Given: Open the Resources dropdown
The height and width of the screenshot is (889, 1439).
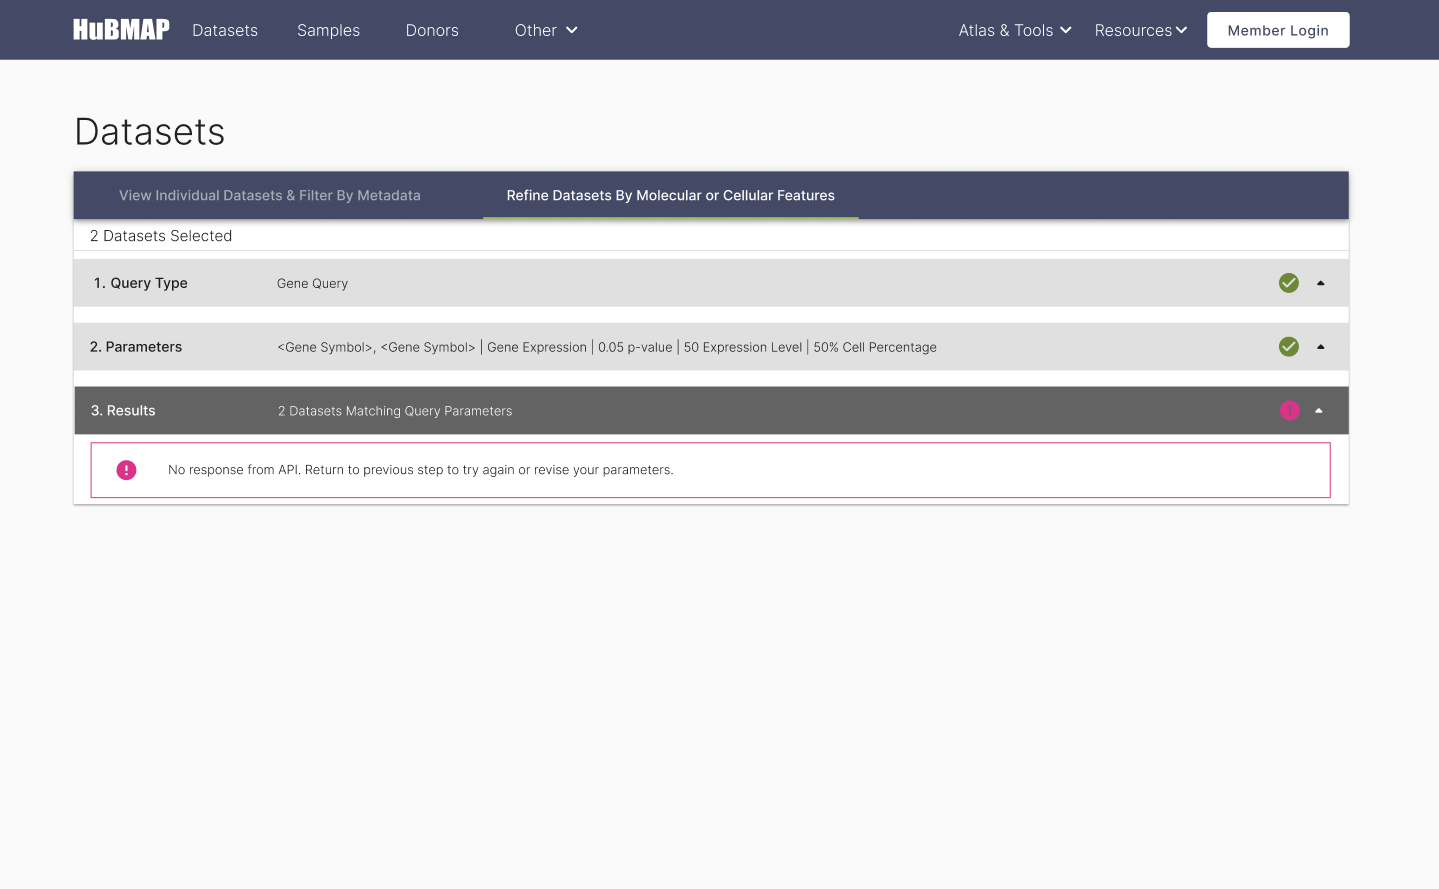Looking at the screenshot, I should click(1140, 30).
